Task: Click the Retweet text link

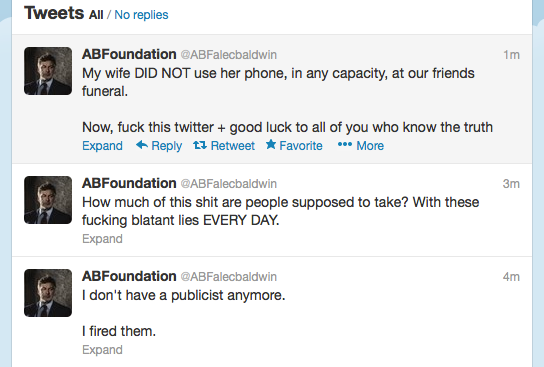Action: (232, 146)
